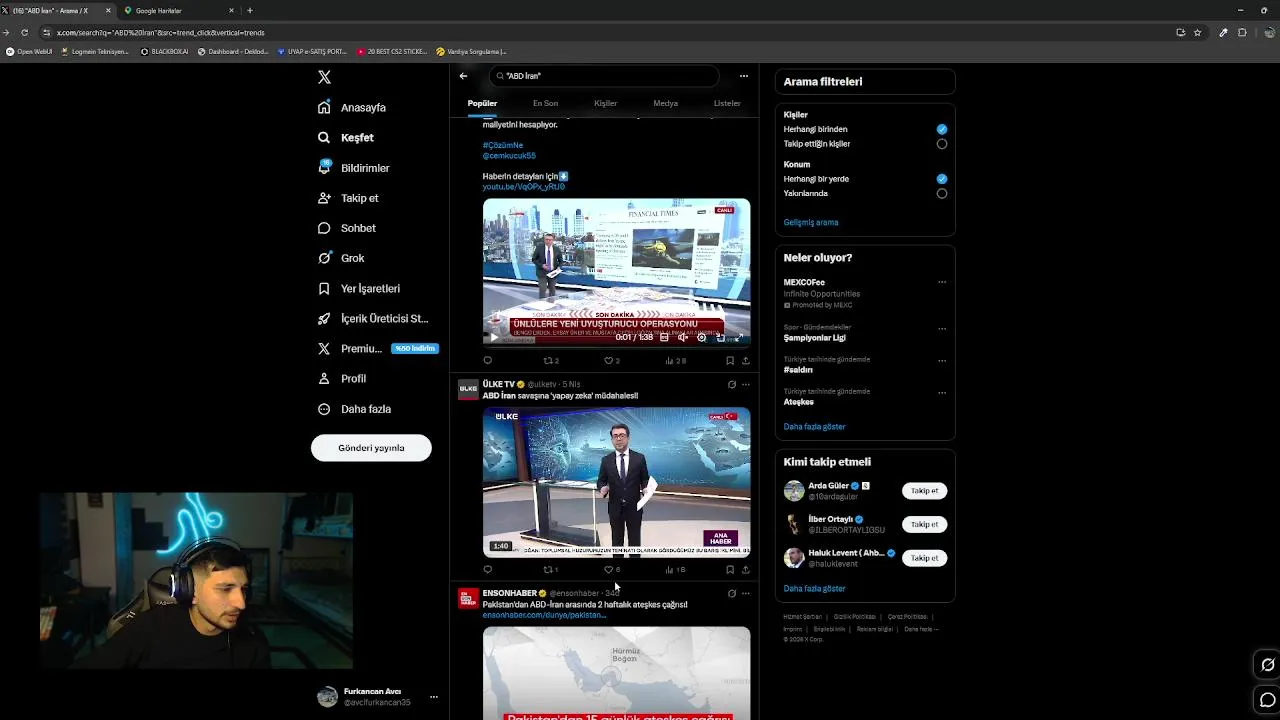The image size is (1280, 720).
Task: Open the X logo home icon
Action: click(324, 77)
